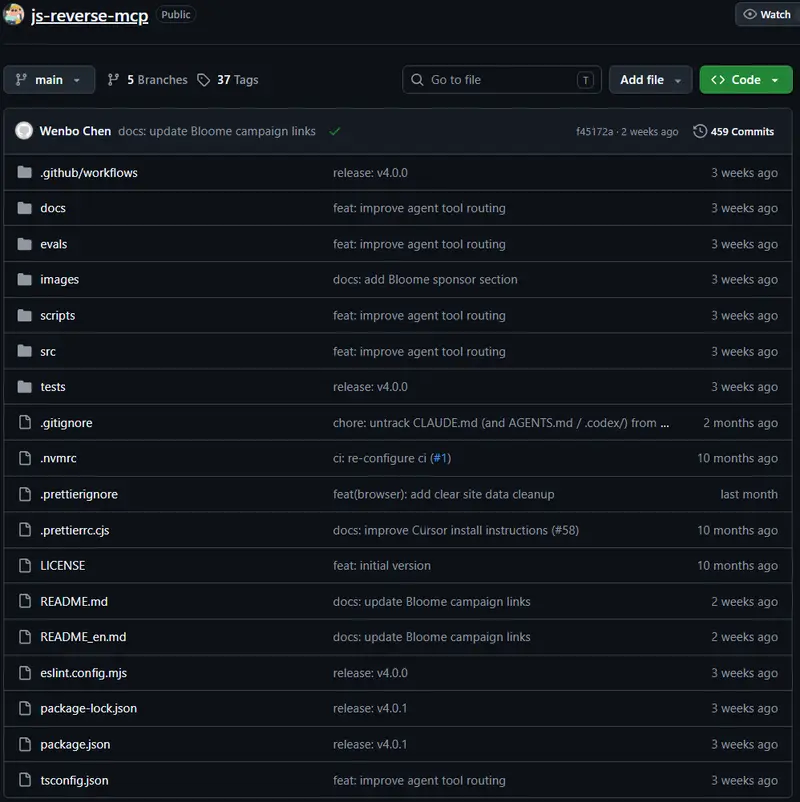800x802 pixels.
Task: Open the README_en.md file
Action: click(83, 637)
